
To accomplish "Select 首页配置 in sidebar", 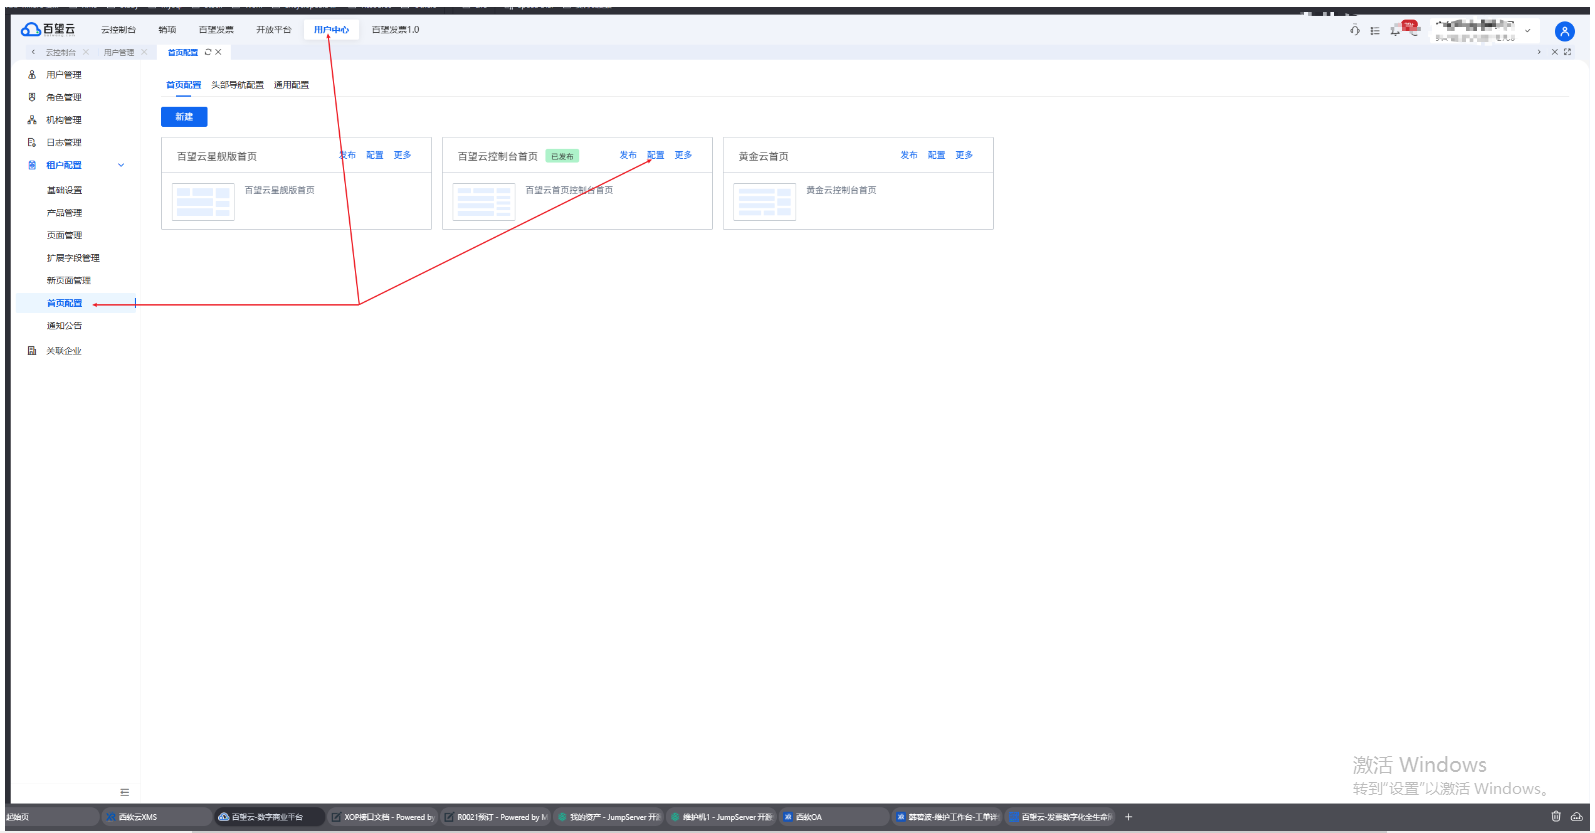I will (76, 303).
